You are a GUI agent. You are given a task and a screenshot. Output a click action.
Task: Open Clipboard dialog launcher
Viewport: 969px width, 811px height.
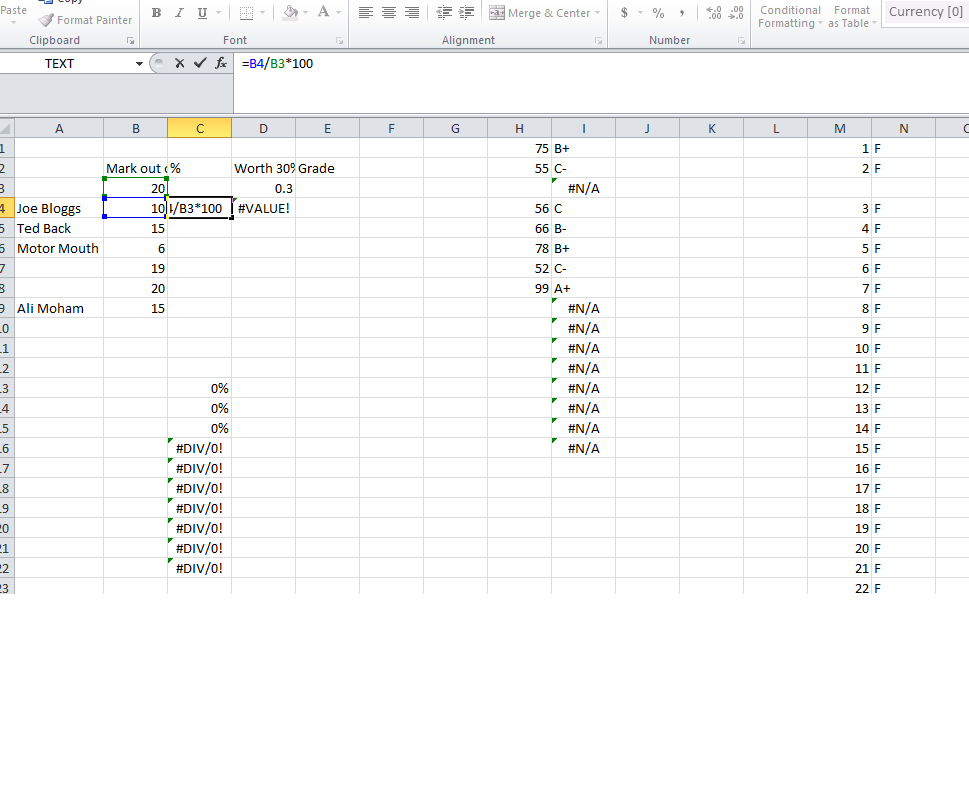(x=130, y=40)
